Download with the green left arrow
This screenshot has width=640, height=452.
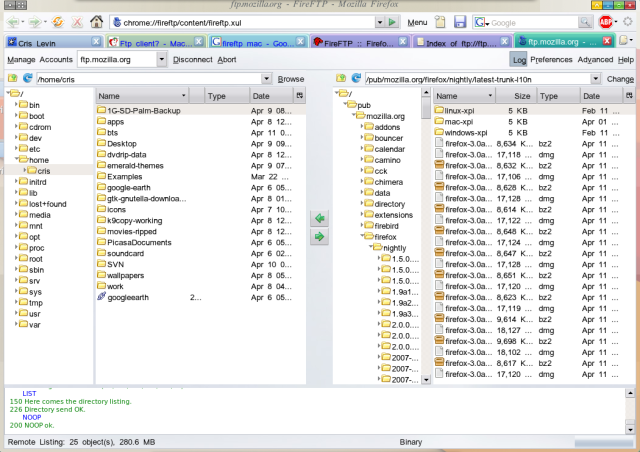click(320, 218)
